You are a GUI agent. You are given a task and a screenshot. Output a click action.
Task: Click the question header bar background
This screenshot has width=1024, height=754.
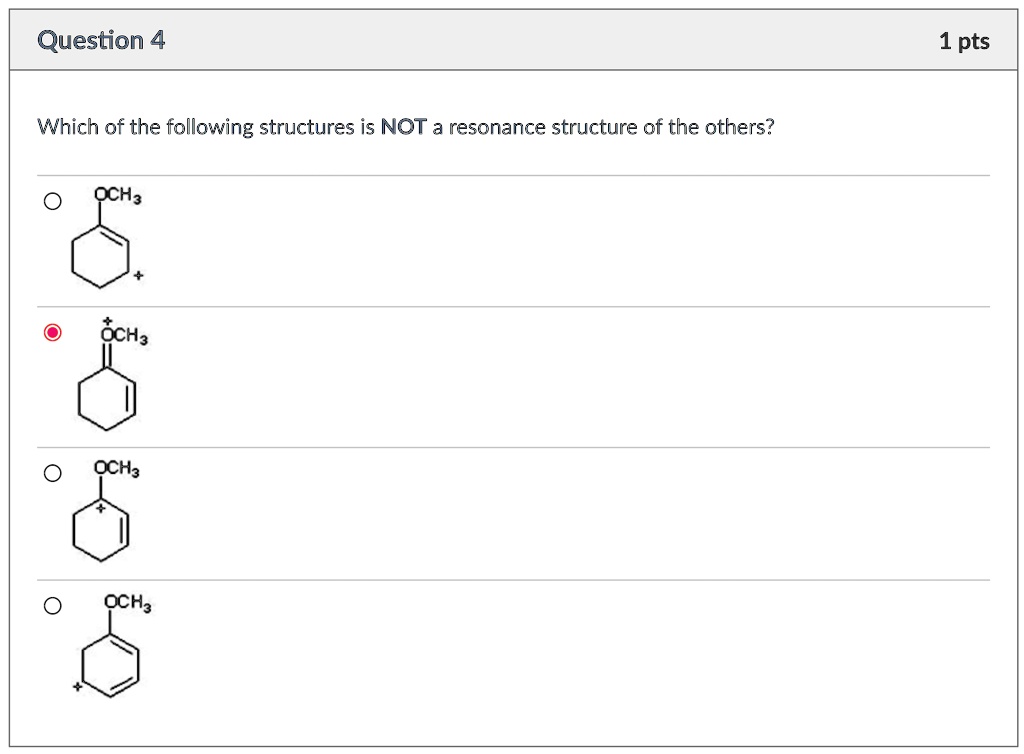click(x=500, y=40)
